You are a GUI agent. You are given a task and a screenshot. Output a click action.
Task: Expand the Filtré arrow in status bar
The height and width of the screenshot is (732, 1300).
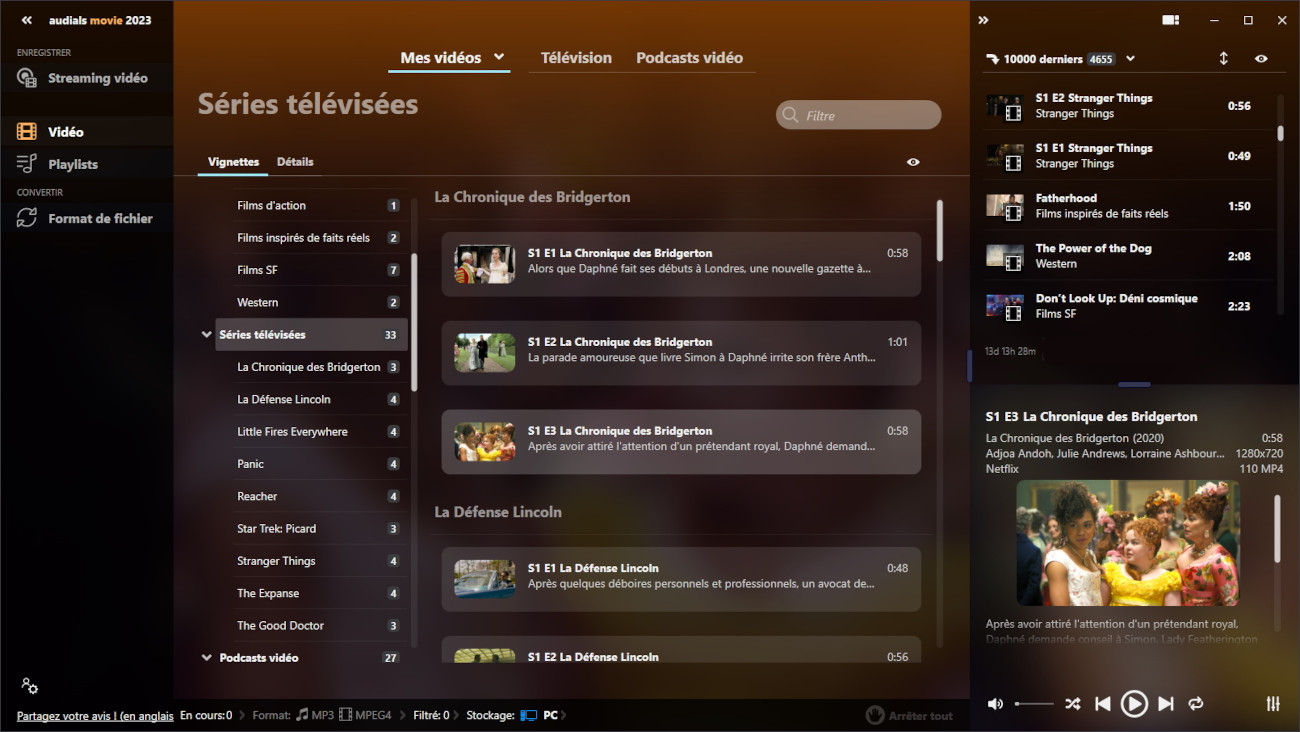(456, 715)
